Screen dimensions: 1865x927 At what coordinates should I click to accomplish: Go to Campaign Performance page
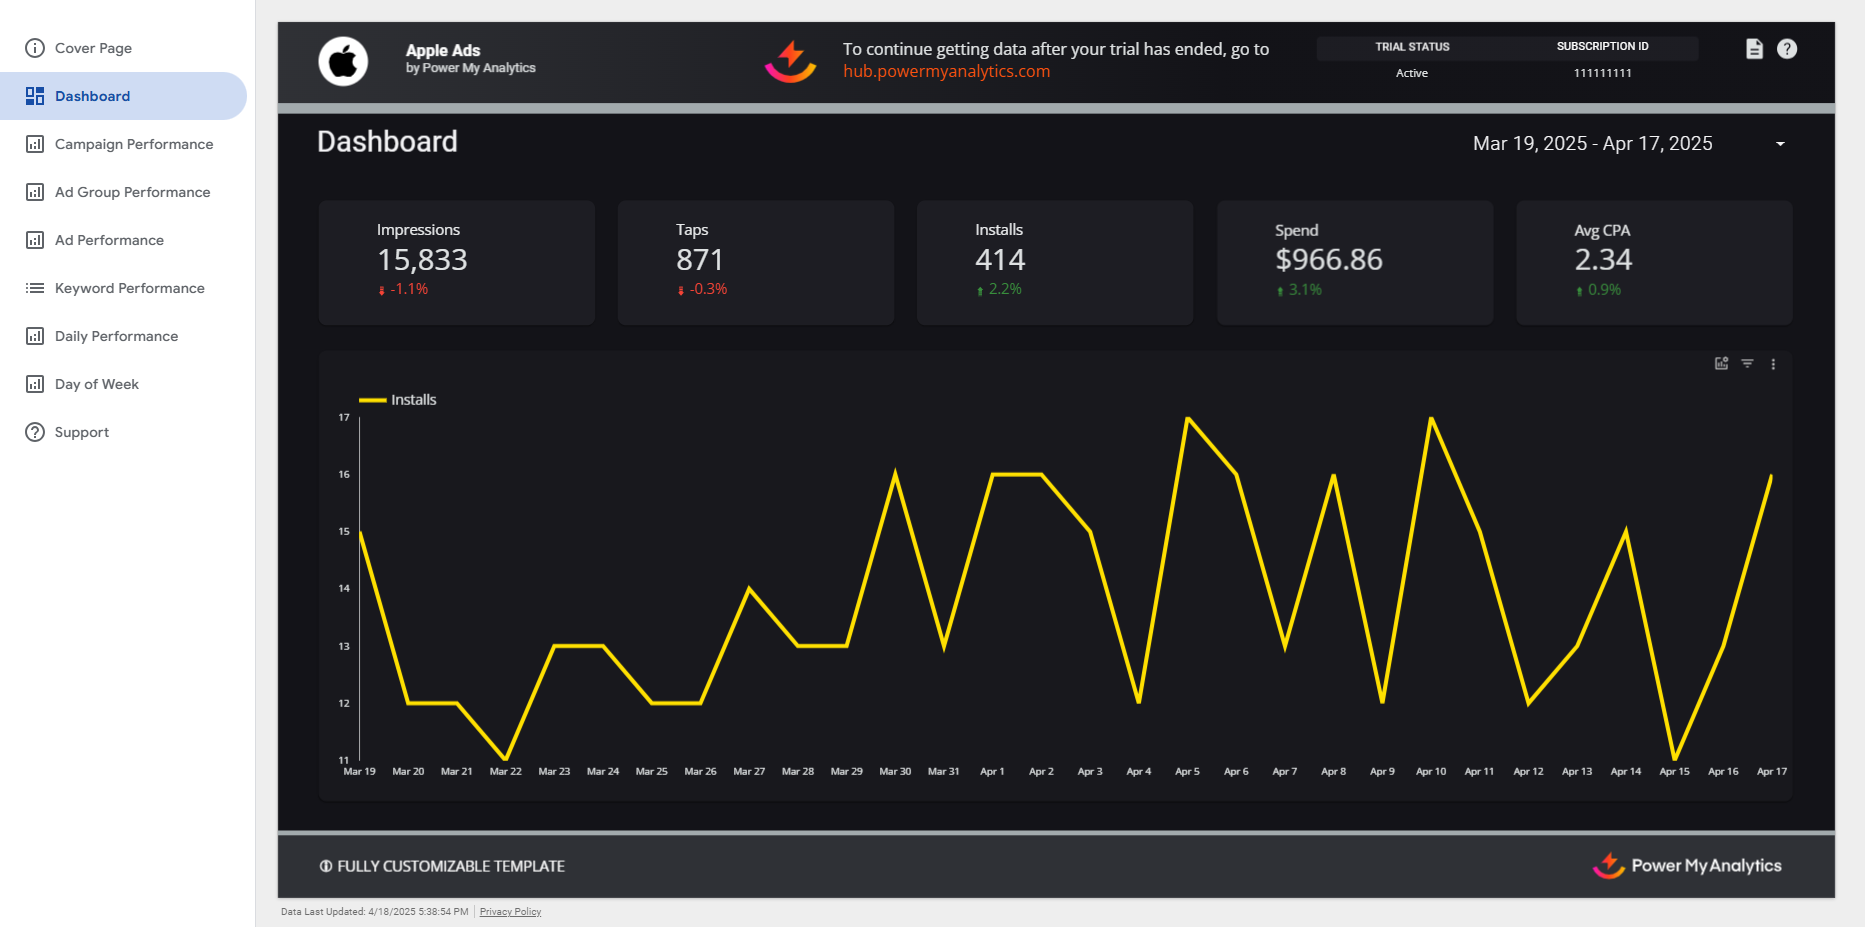[x=134, y=144]
